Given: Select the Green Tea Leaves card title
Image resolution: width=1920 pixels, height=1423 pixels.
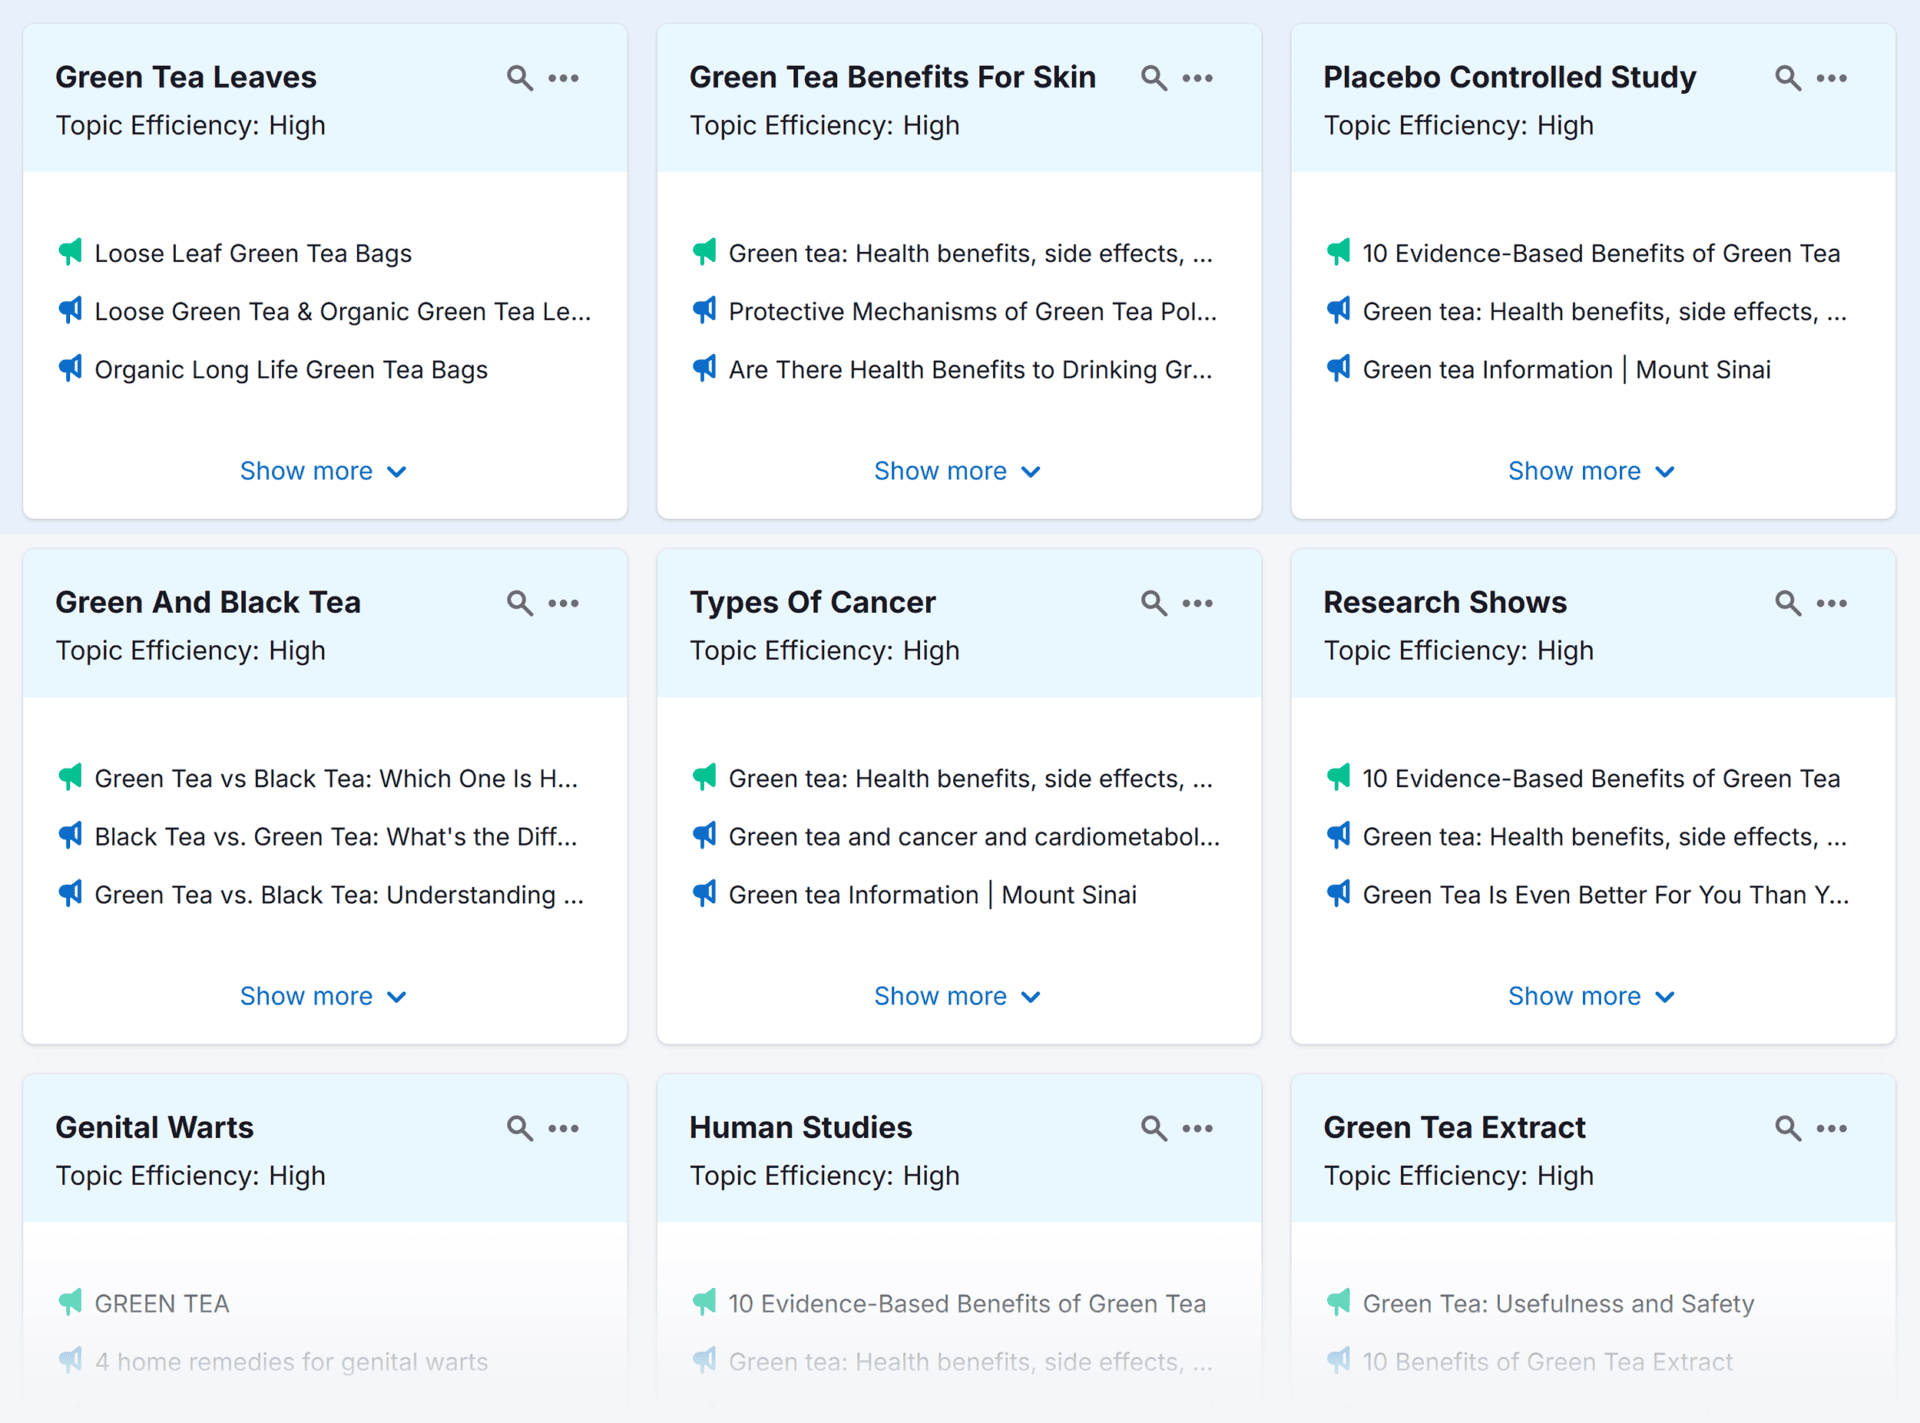Looking at the screenshot, I should pyautogui.click(x=186, y=77).
